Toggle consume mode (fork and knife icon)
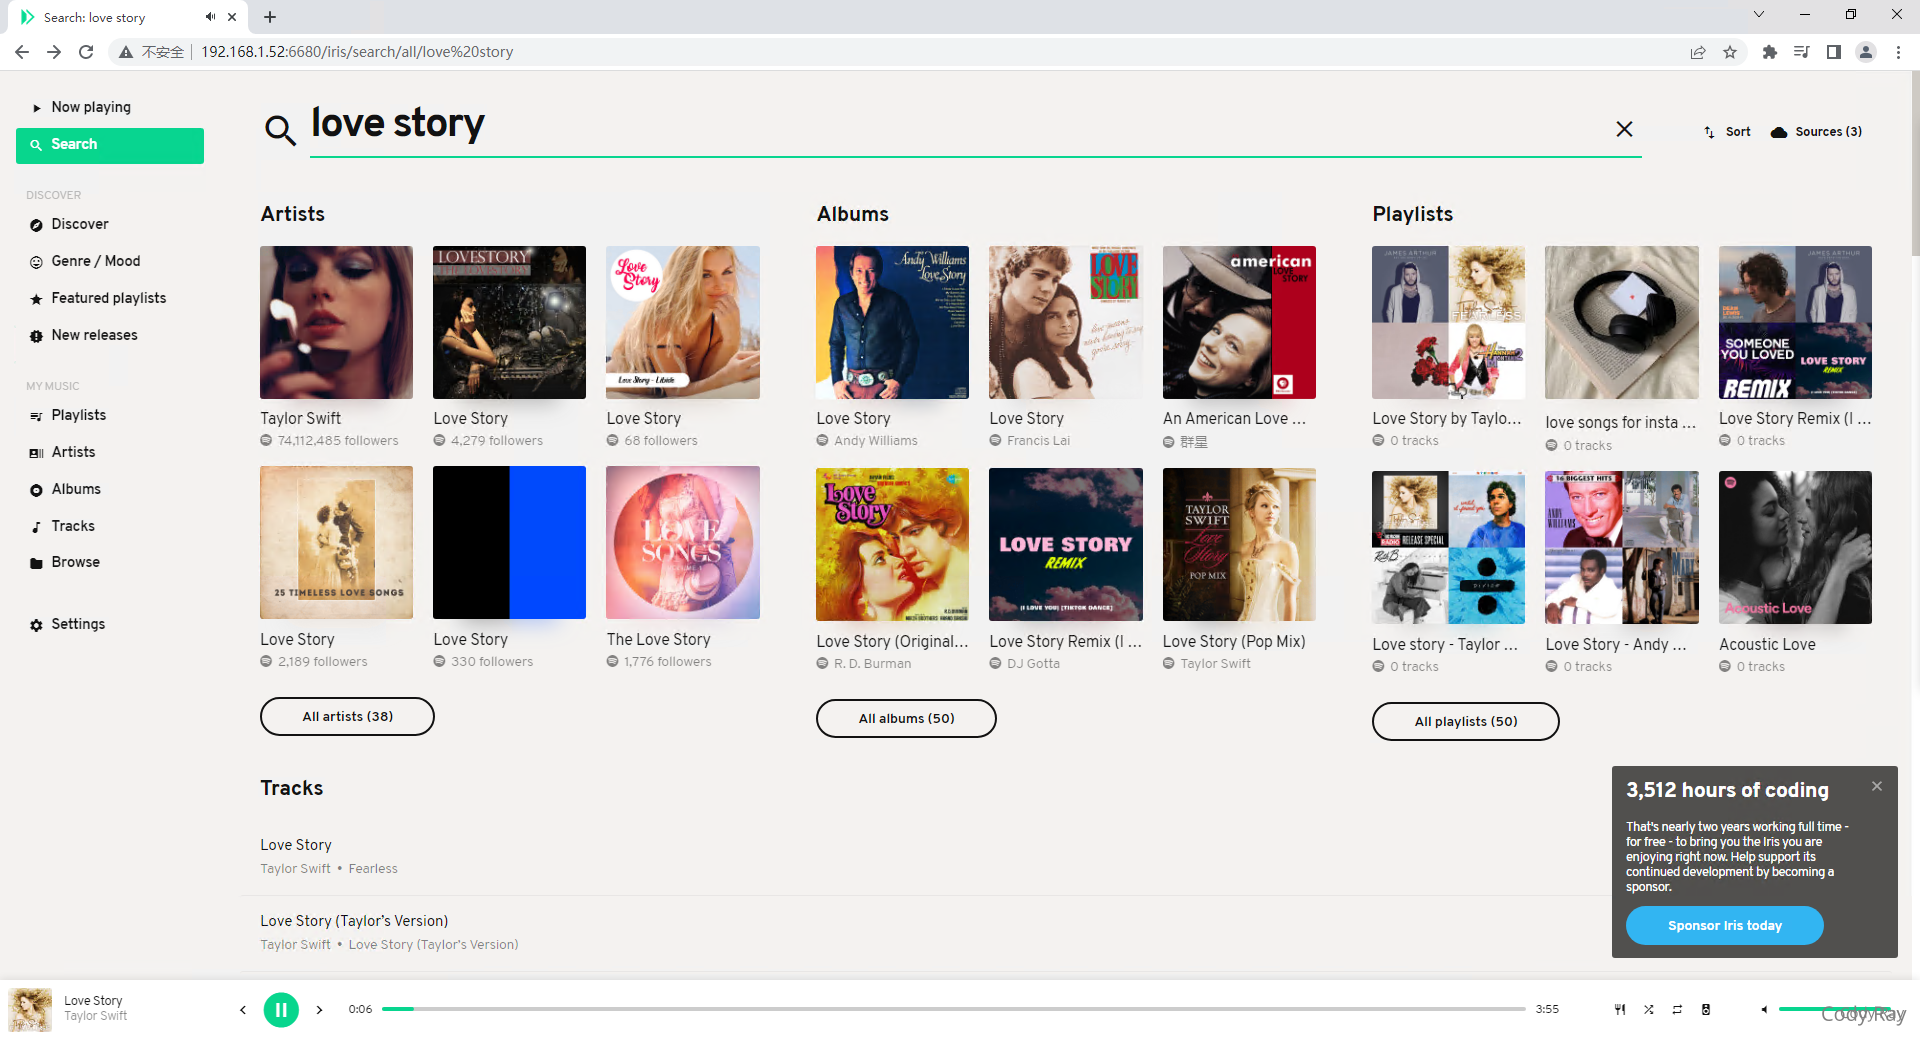Viewport: 1920px width, 1038px height. tap(1619, 1009)
